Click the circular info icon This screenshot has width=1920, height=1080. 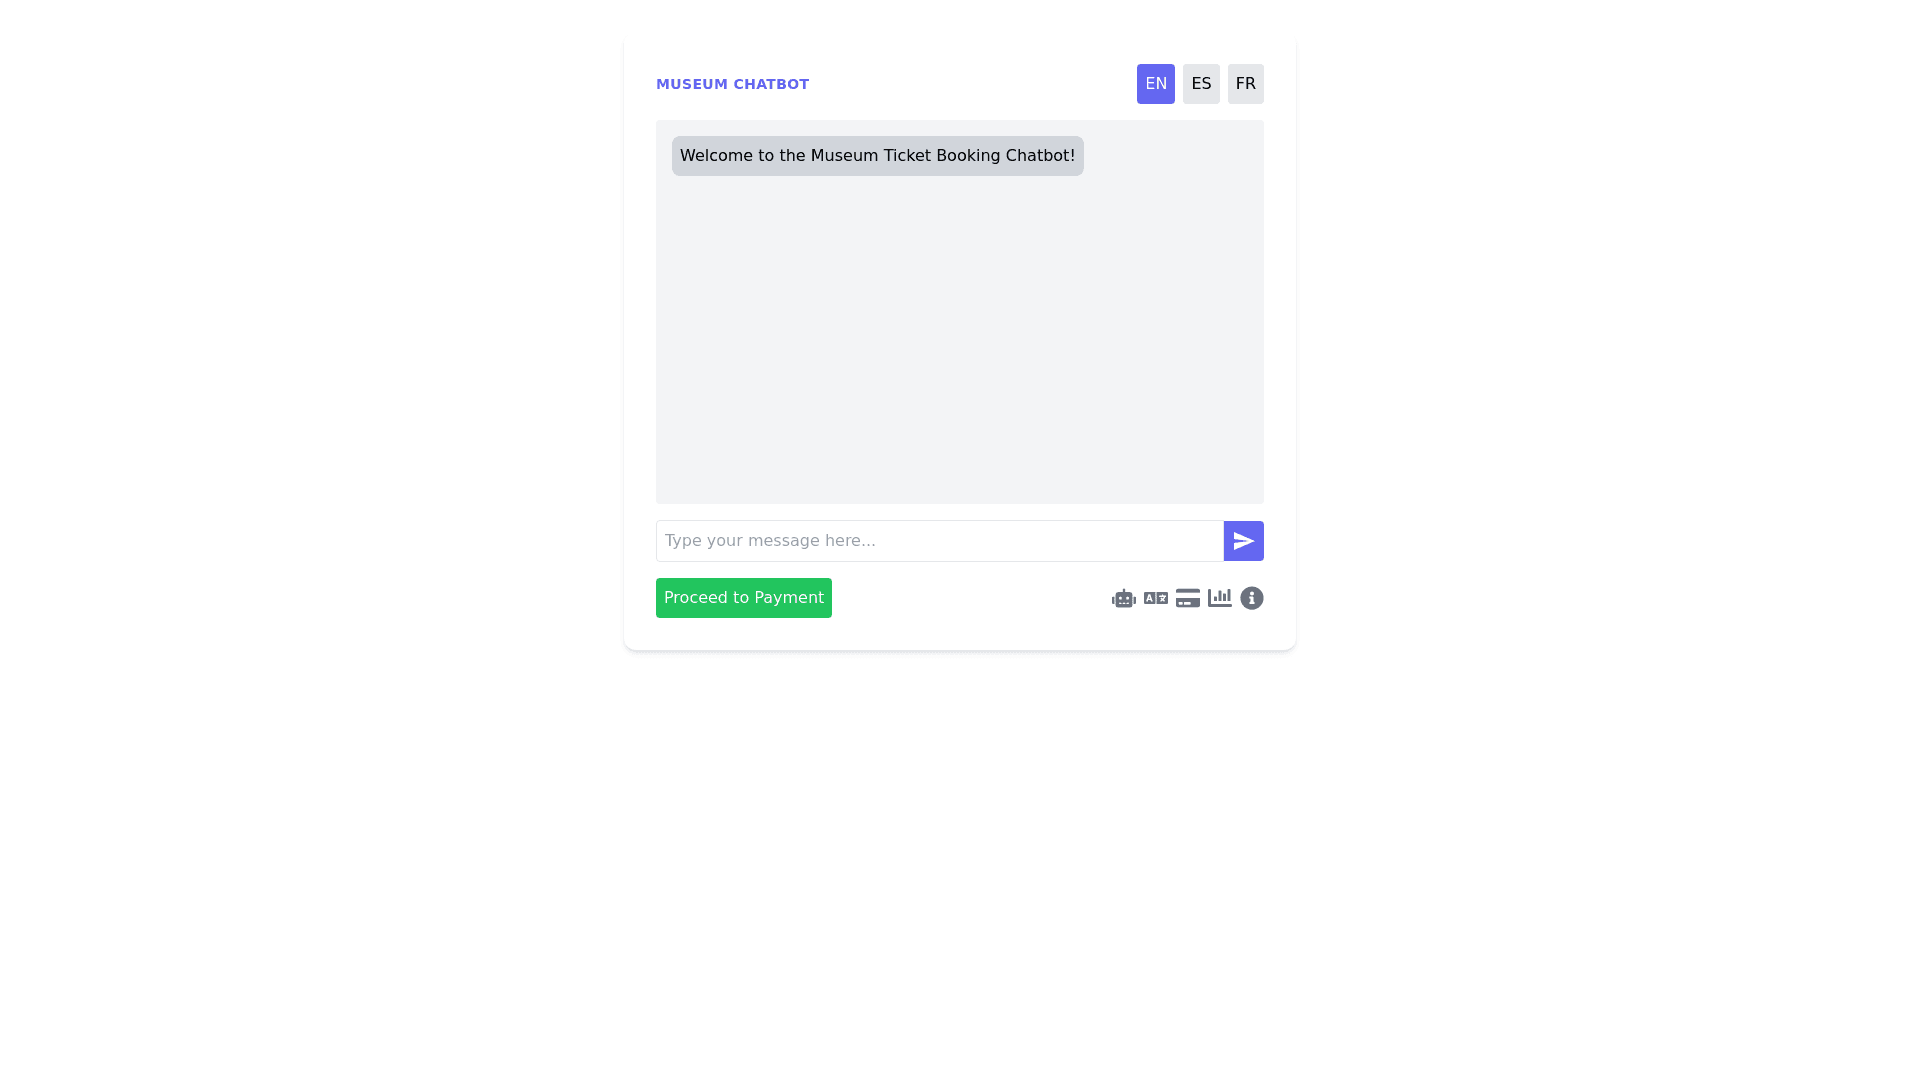[x=1252, y=598]
